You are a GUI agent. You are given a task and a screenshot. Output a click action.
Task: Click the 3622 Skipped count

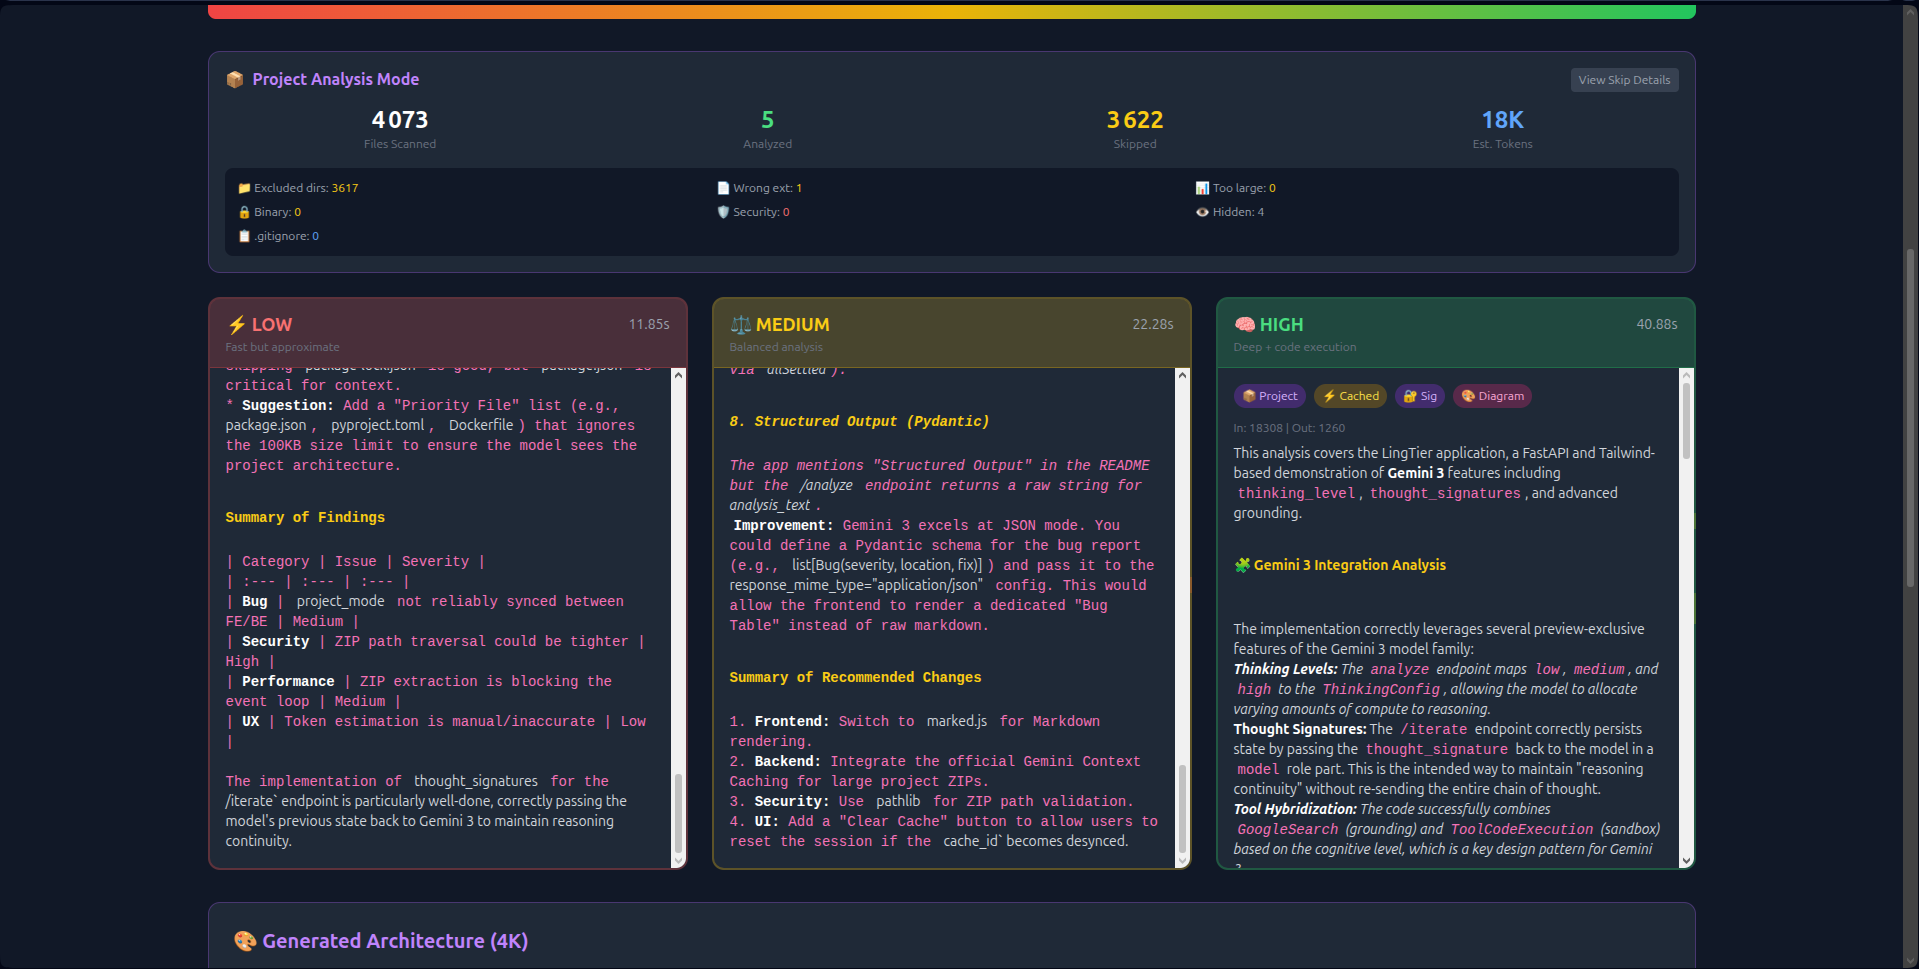[1135, 120]
